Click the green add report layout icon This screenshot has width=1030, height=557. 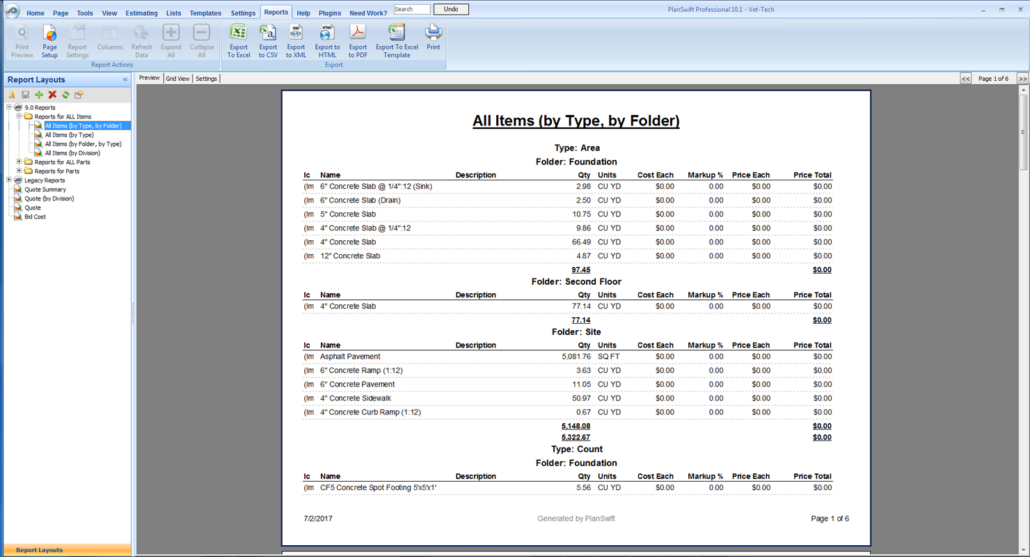39,94
